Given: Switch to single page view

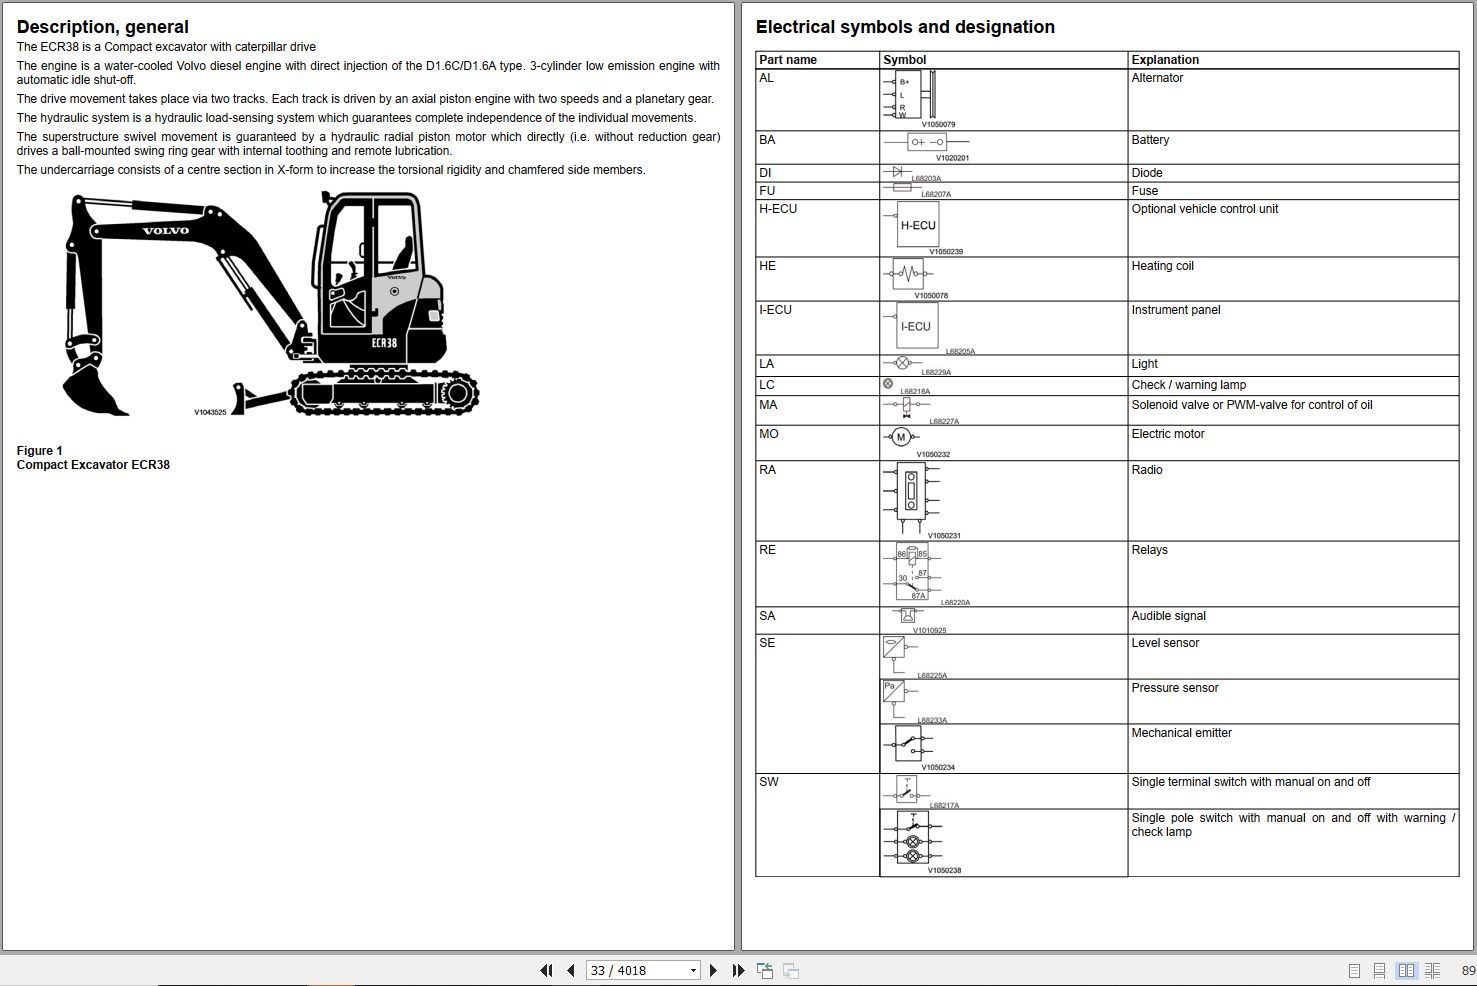Looking at the screenshot, I should tap(1354, 970).
